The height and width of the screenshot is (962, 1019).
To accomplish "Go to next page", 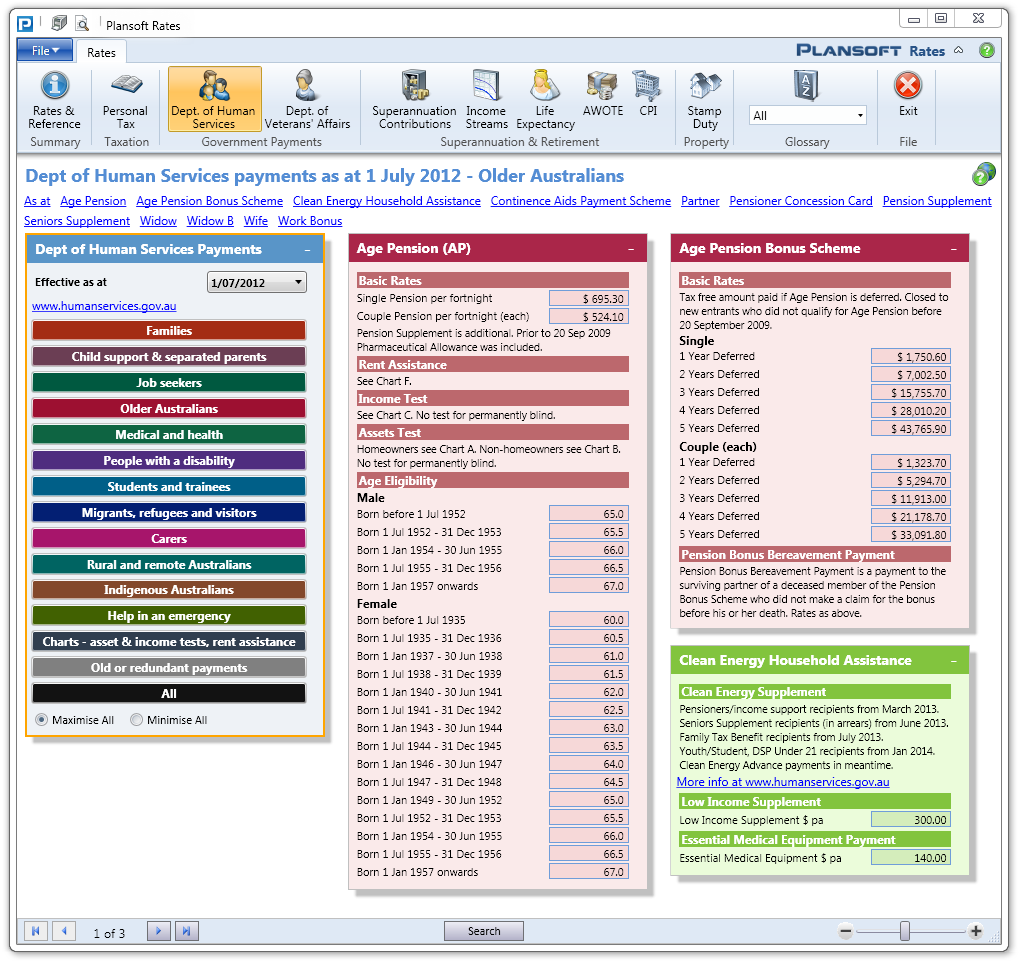I will coord(159,931).
